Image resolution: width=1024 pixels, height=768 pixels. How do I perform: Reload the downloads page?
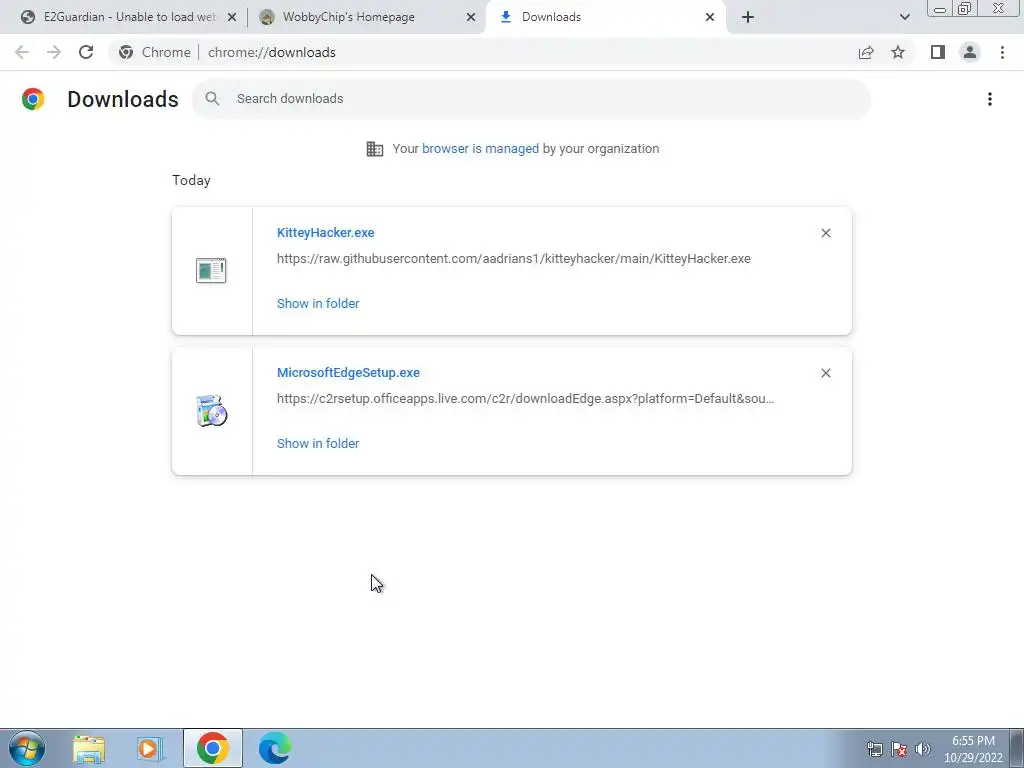tap(86, 52)
